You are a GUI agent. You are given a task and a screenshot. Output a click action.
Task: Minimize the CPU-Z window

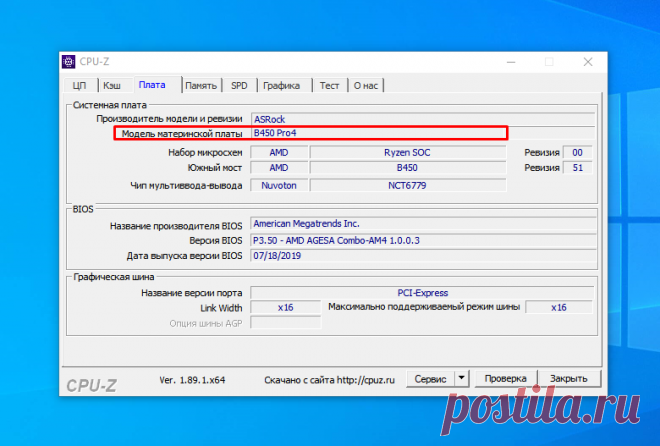tap(511, 62)
